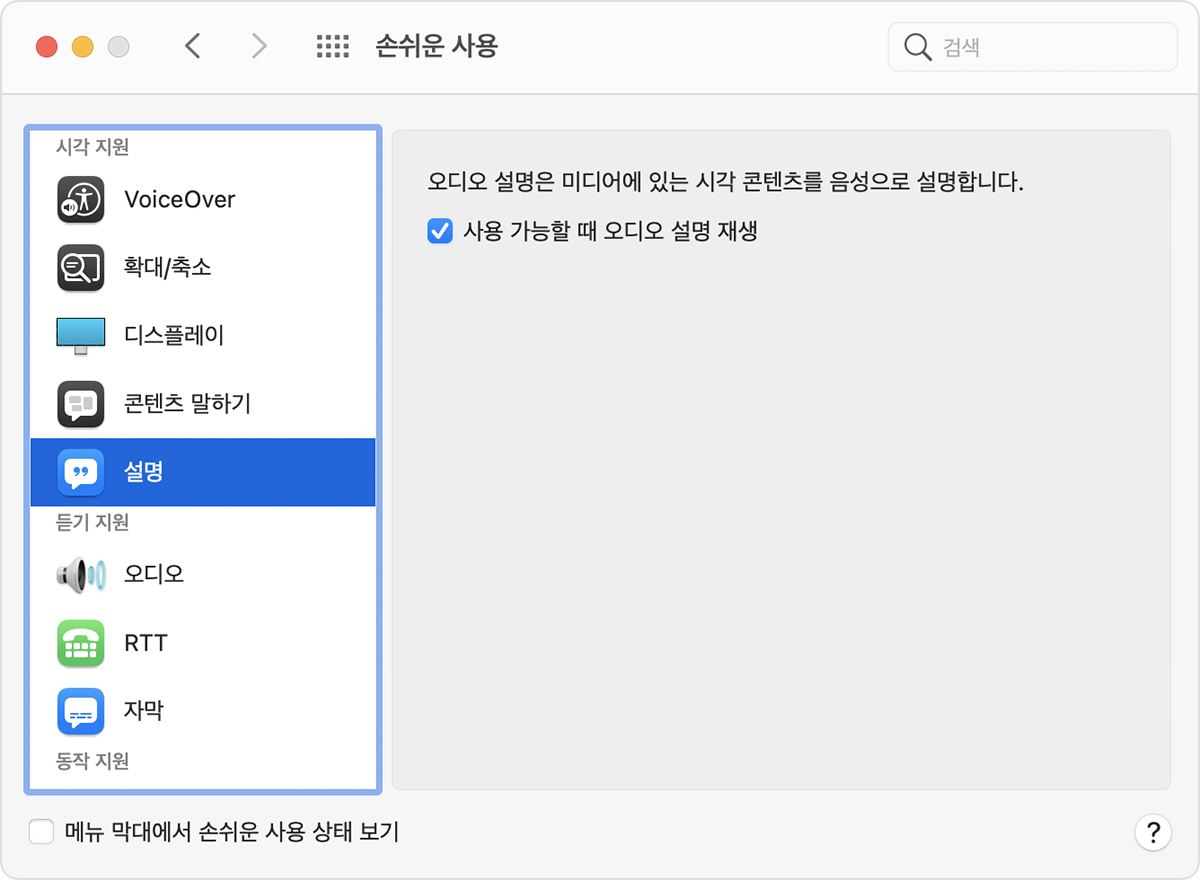Screen dimensions: 1200x880
Task: Select the 확대/축소 zoom icon
Action: coord(80,267)
